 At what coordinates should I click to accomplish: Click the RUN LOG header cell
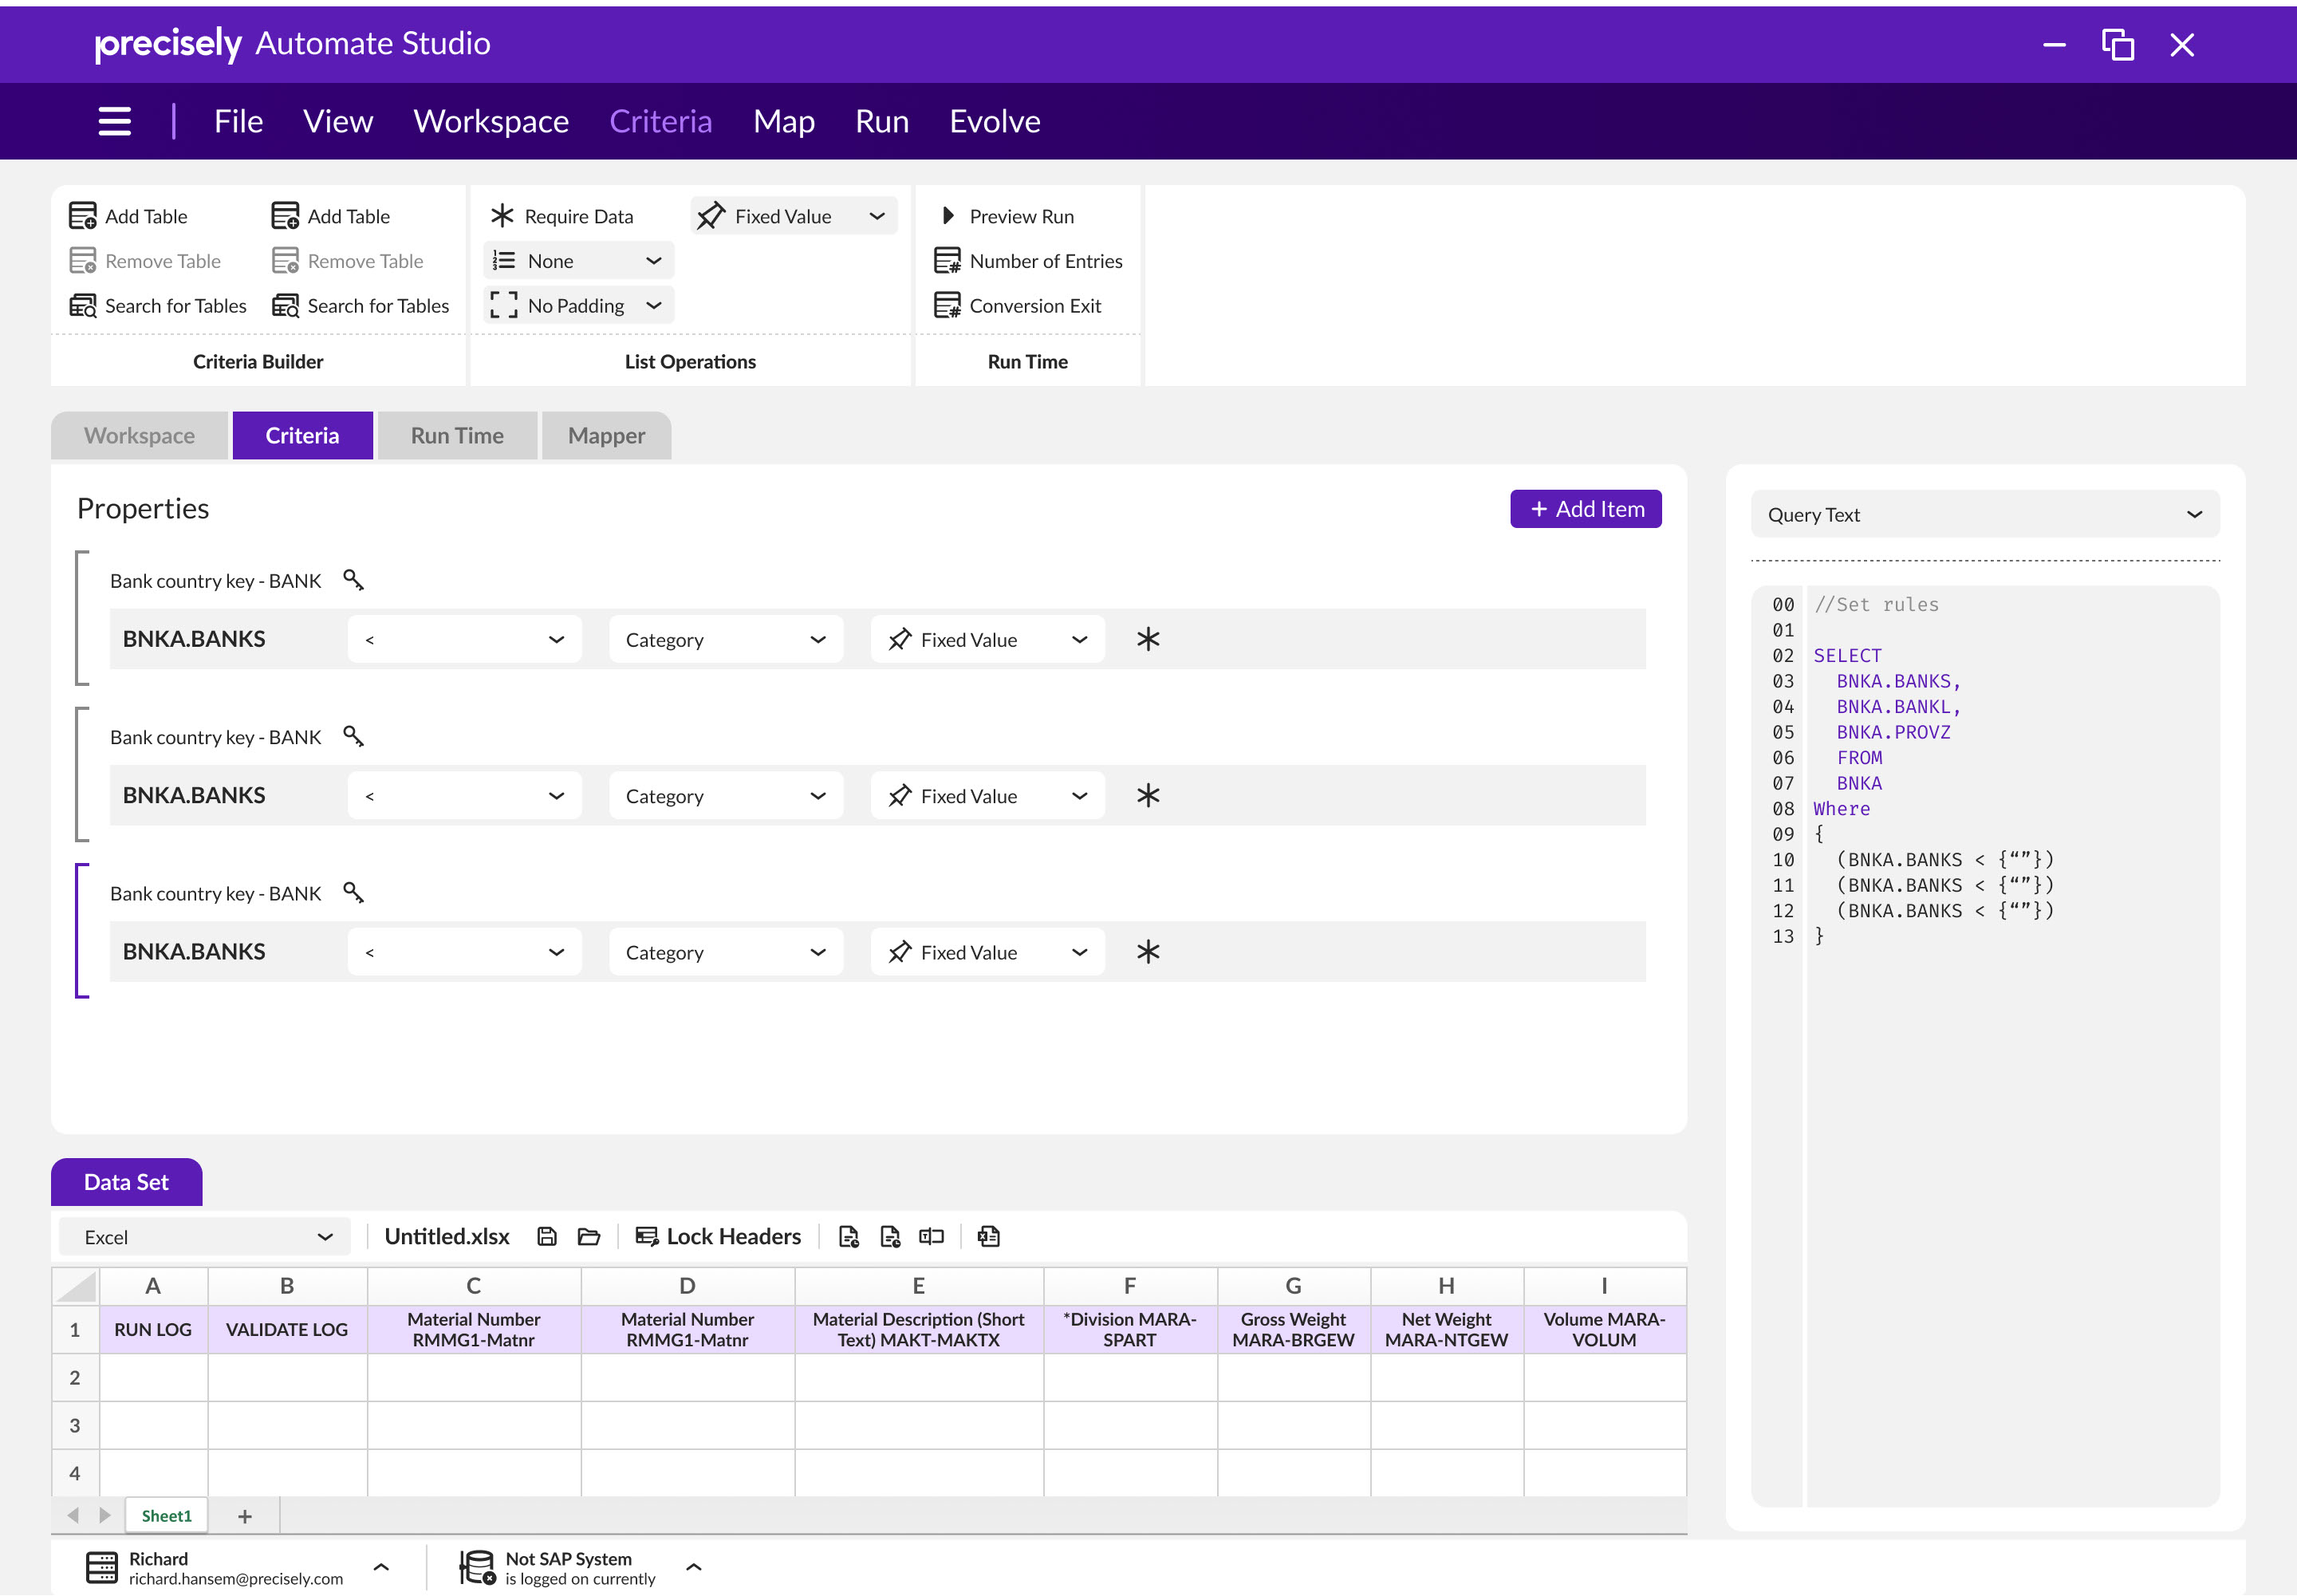point(153,1329)
